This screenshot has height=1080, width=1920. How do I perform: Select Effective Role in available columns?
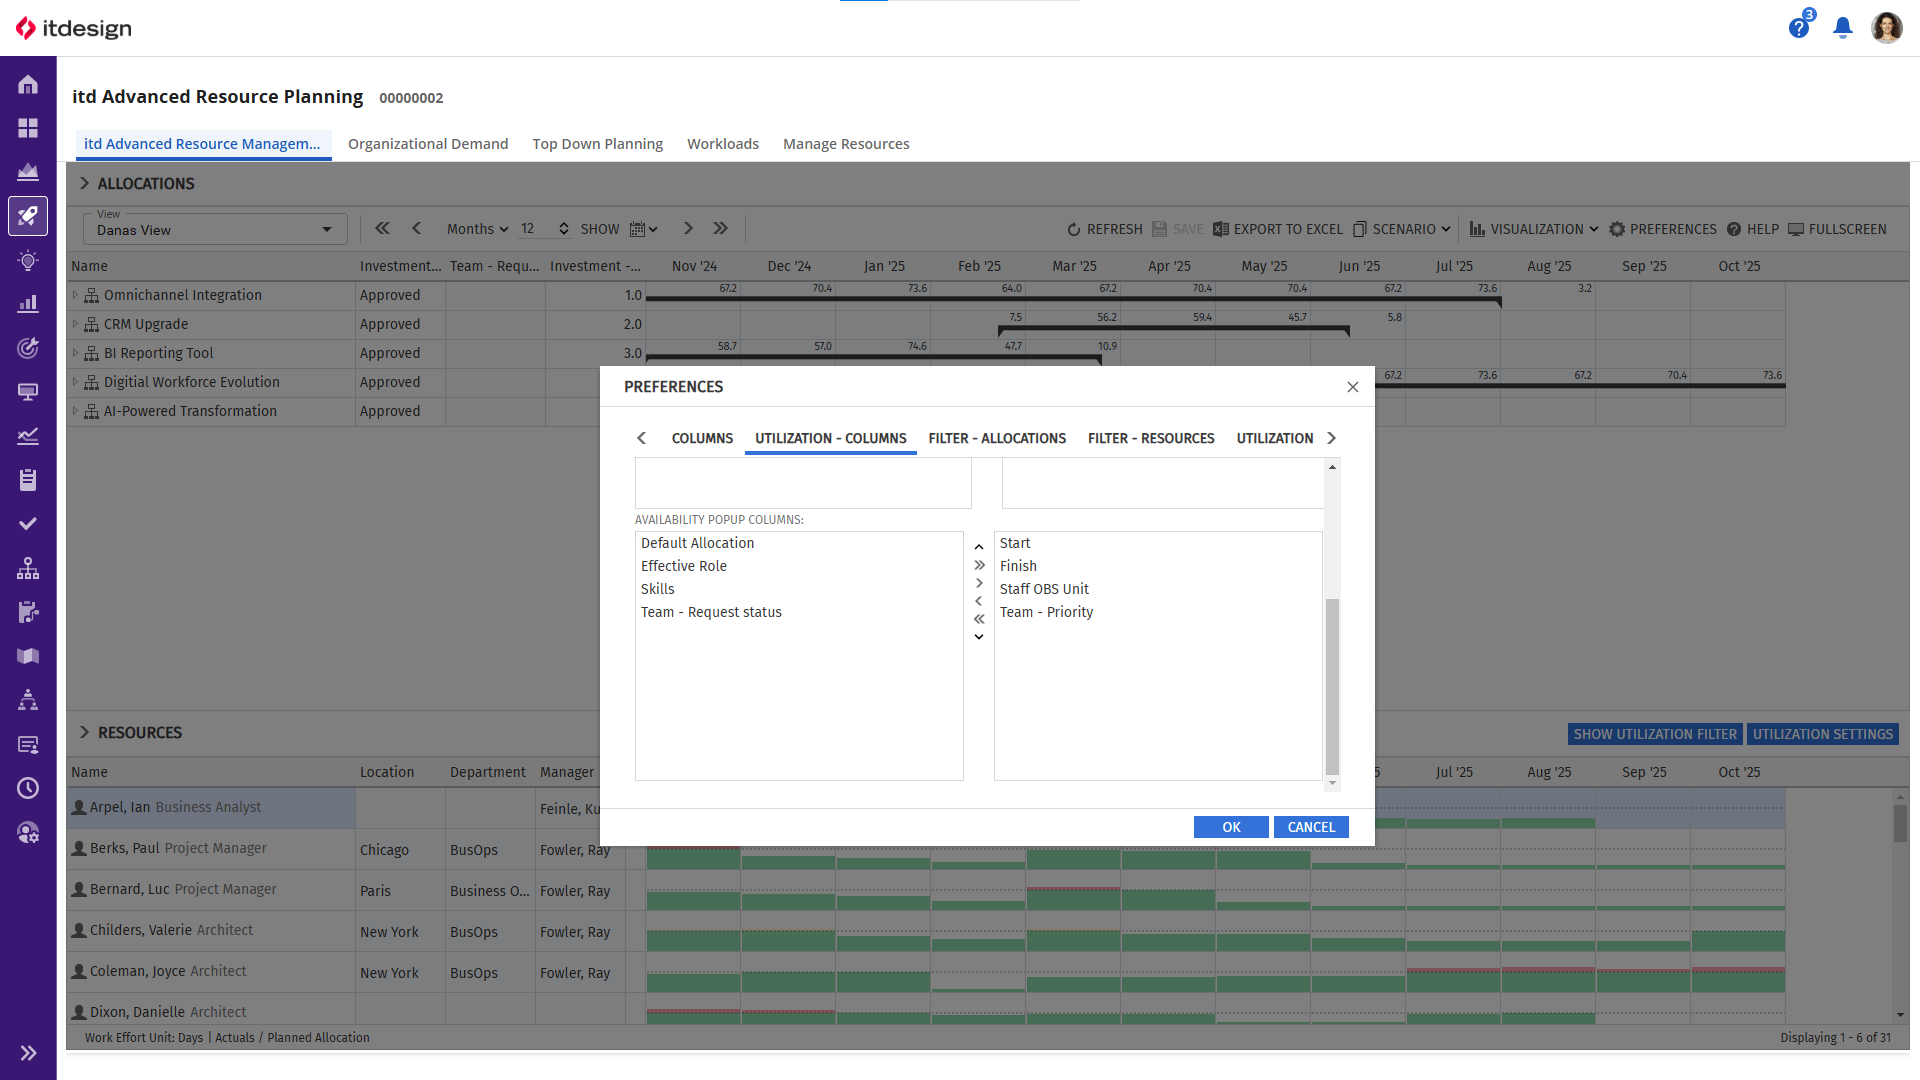(x=799, y=566)
